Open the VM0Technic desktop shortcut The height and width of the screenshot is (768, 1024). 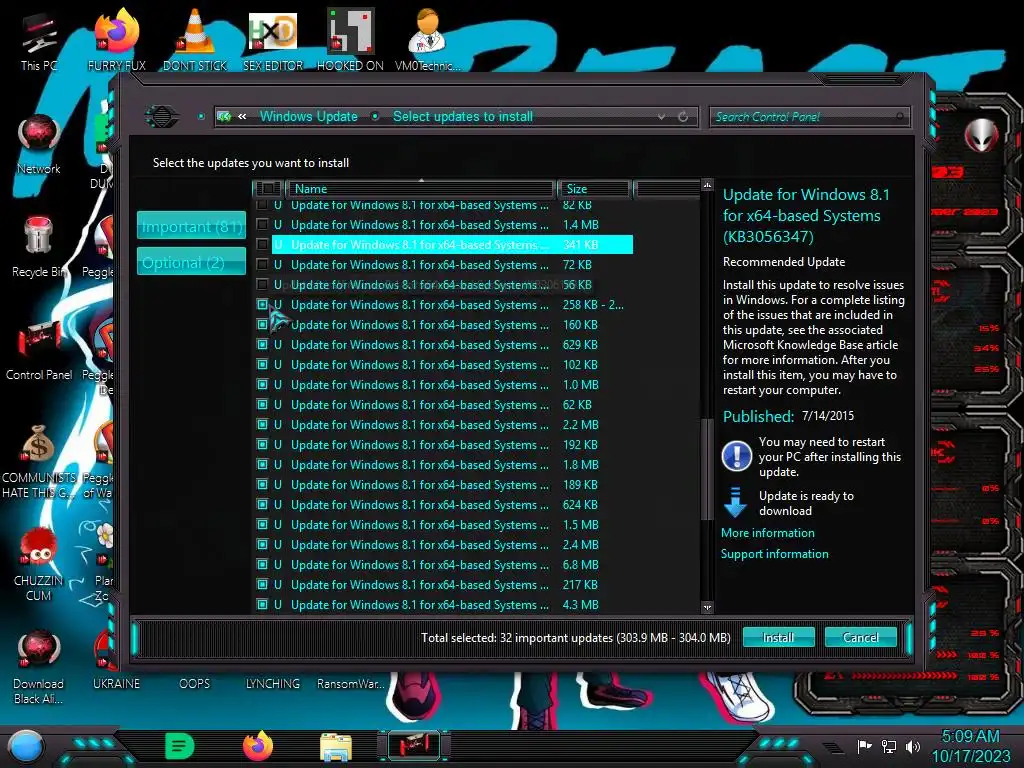tap(428, 39)
